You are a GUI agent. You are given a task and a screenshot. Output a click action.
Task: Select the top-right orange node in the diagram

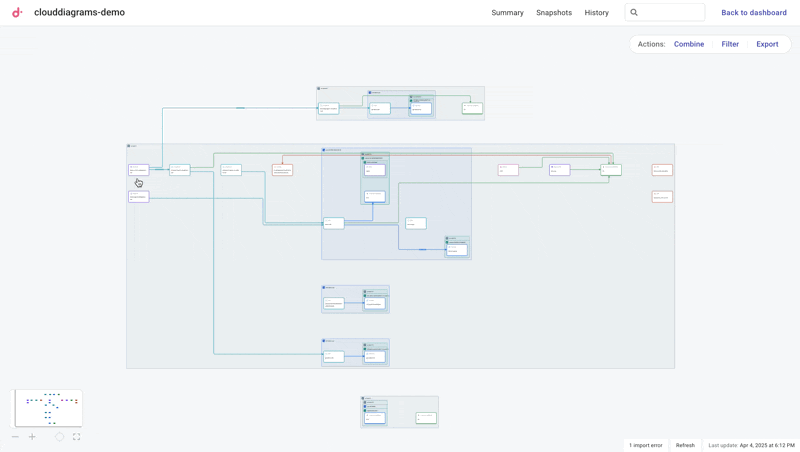coord(662,170)
